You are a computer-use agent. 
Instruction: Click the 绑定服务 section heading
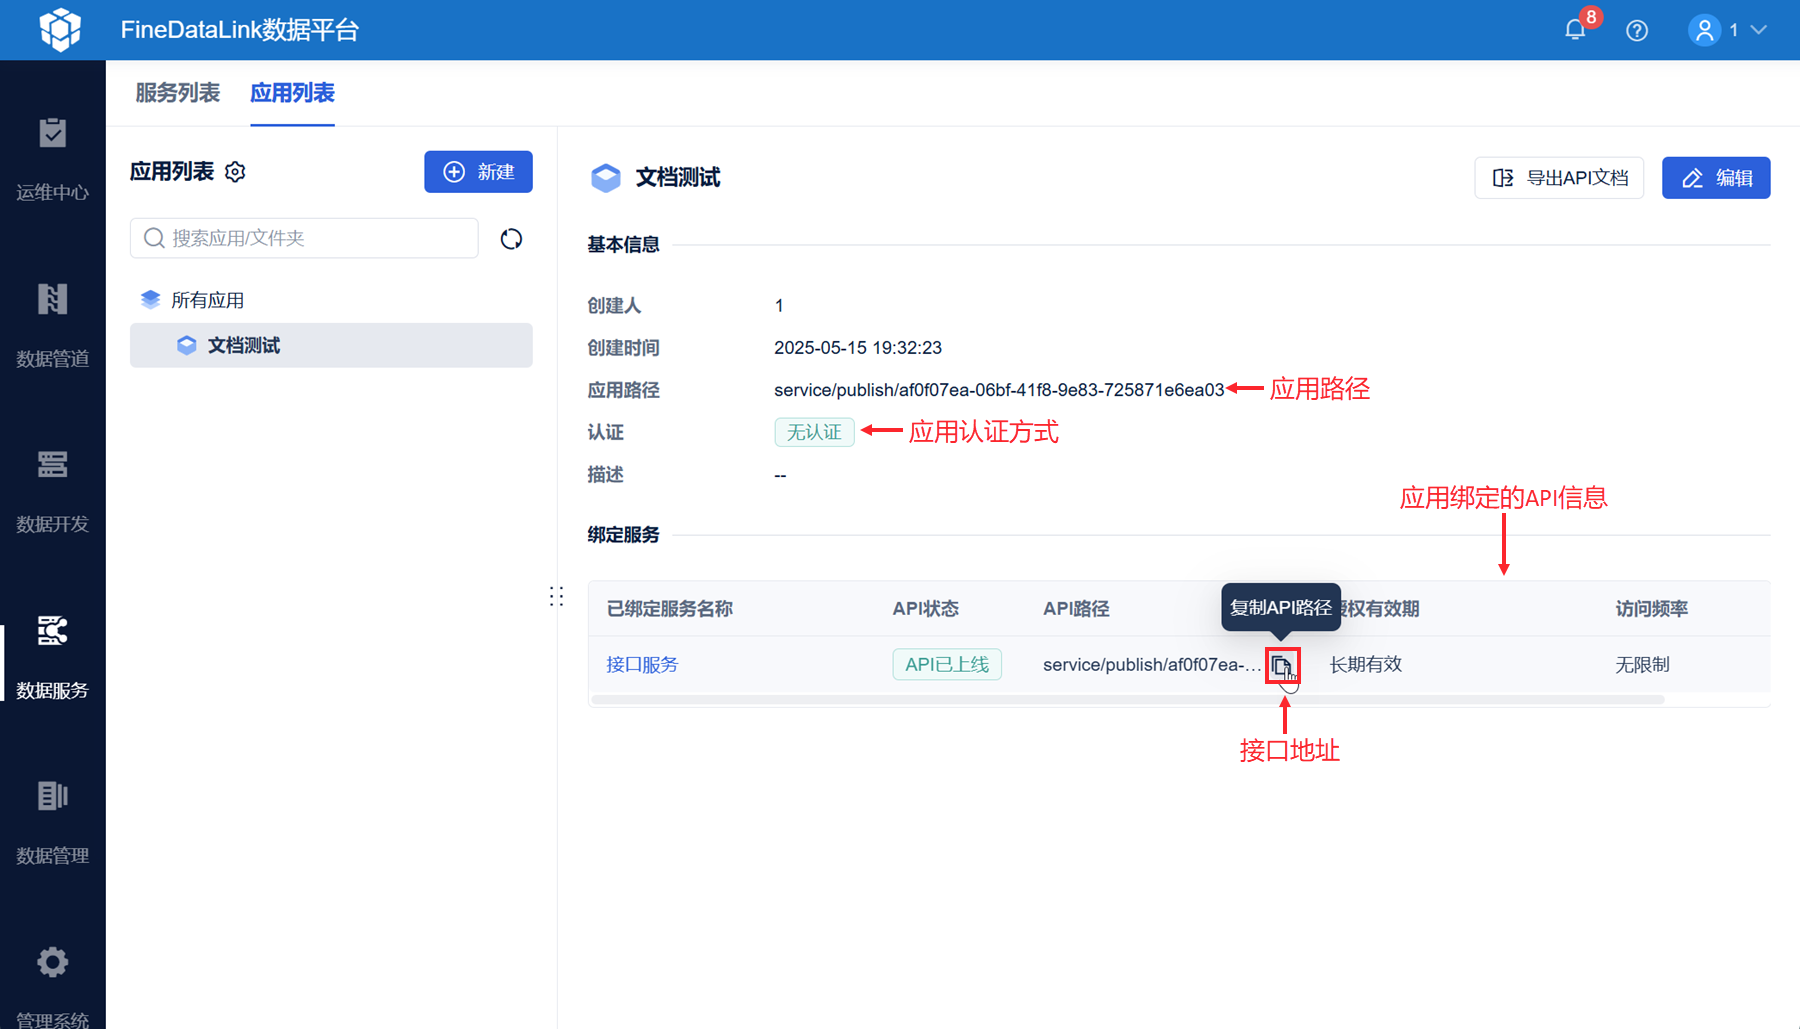(623, 535)
